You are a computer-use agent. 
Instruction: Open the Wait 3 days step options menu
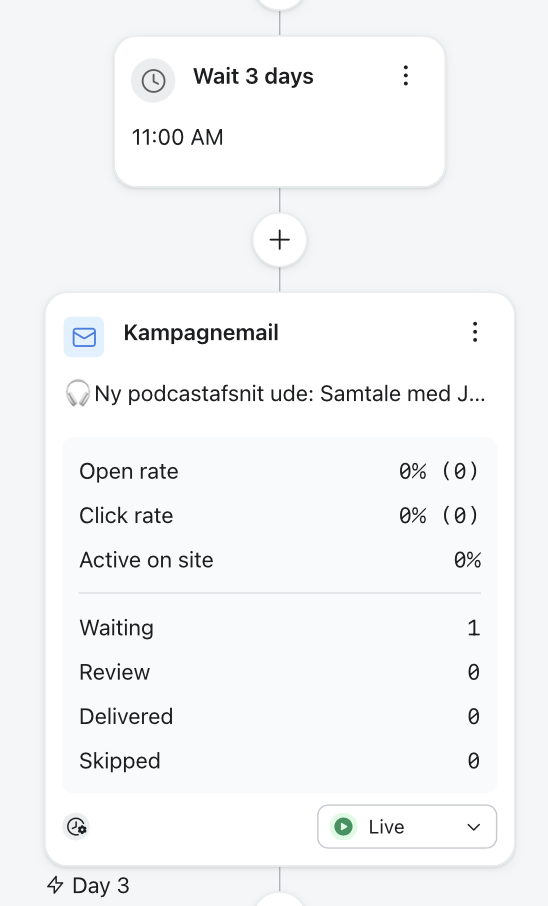point(406,76)
